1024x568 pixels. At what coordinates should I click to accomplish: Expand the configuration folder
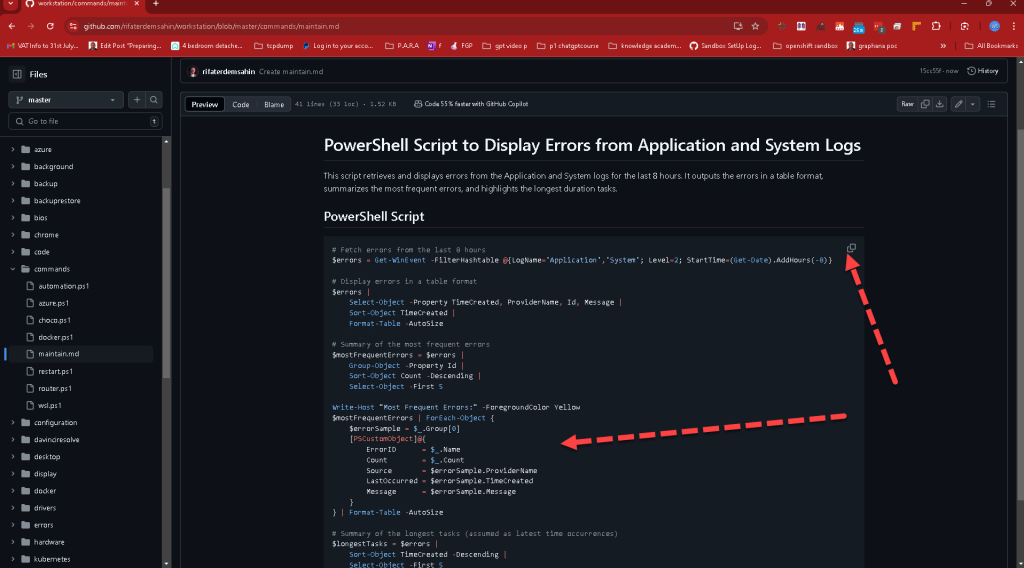(x=13, y=422)
